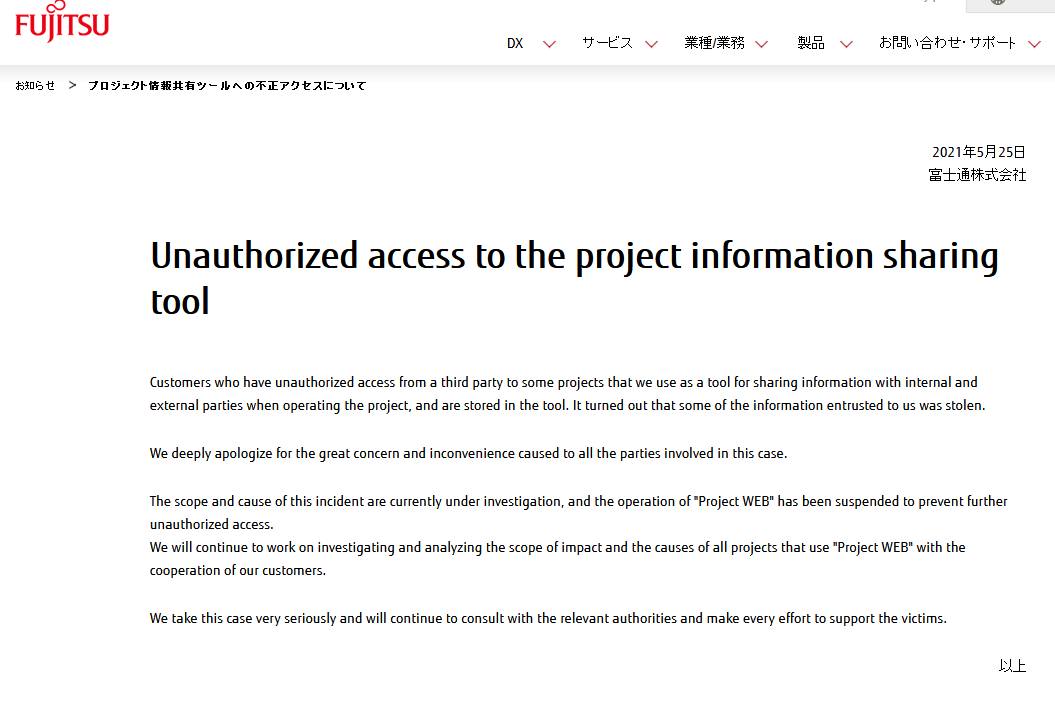Expand the chevron next to DX
The image size is (1055, 702).
549,44
